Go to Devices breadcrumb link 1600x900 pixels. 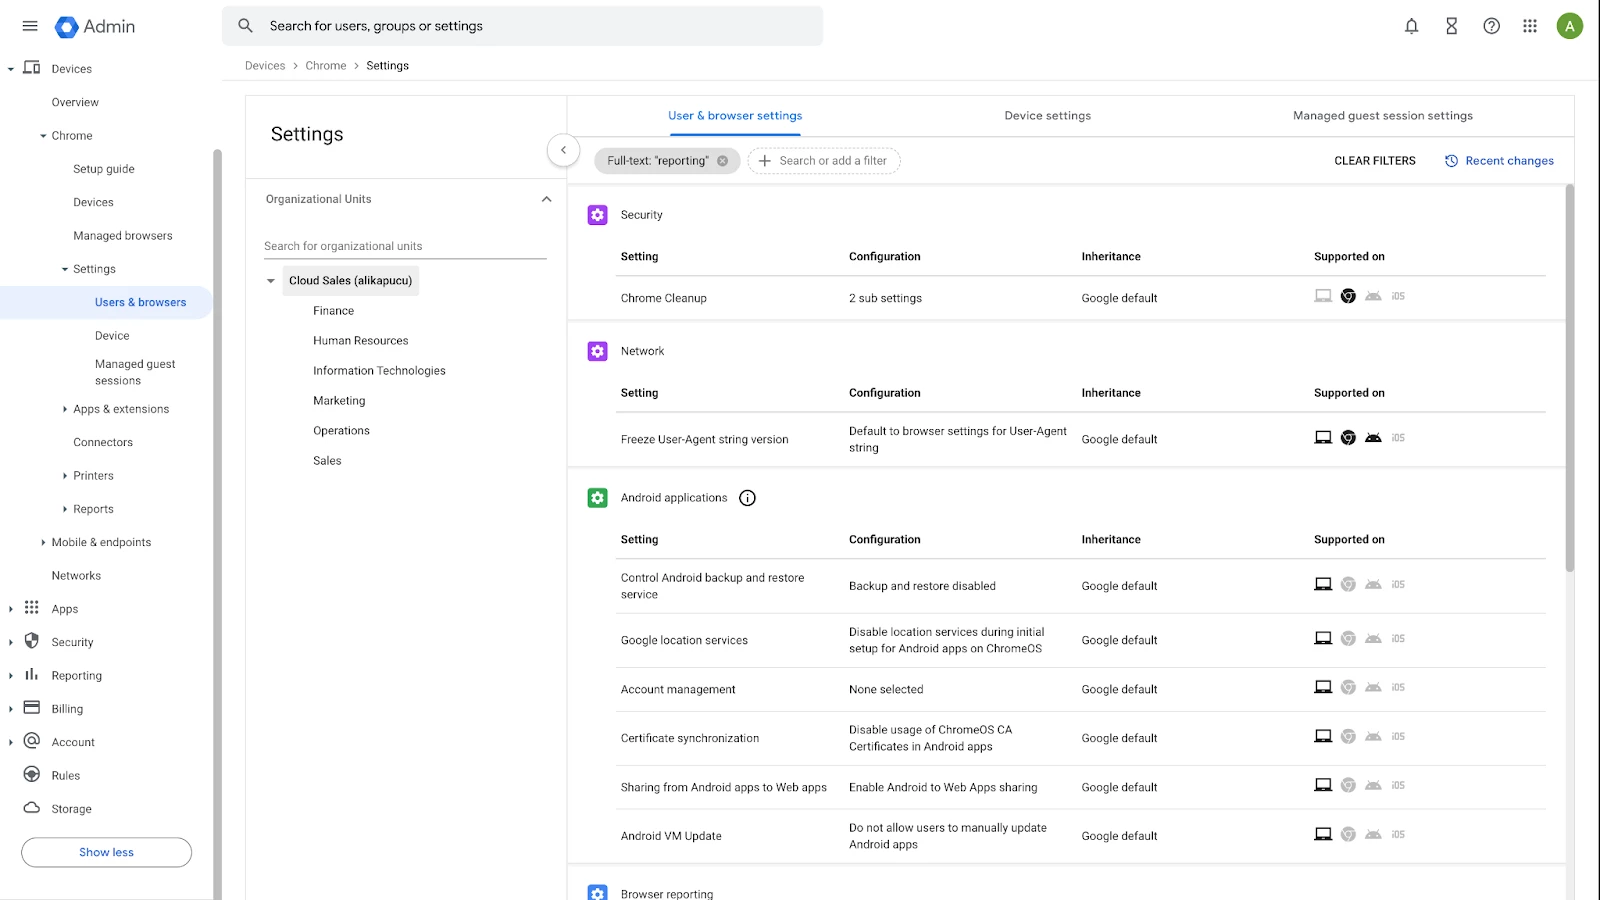tap(265, 66)
